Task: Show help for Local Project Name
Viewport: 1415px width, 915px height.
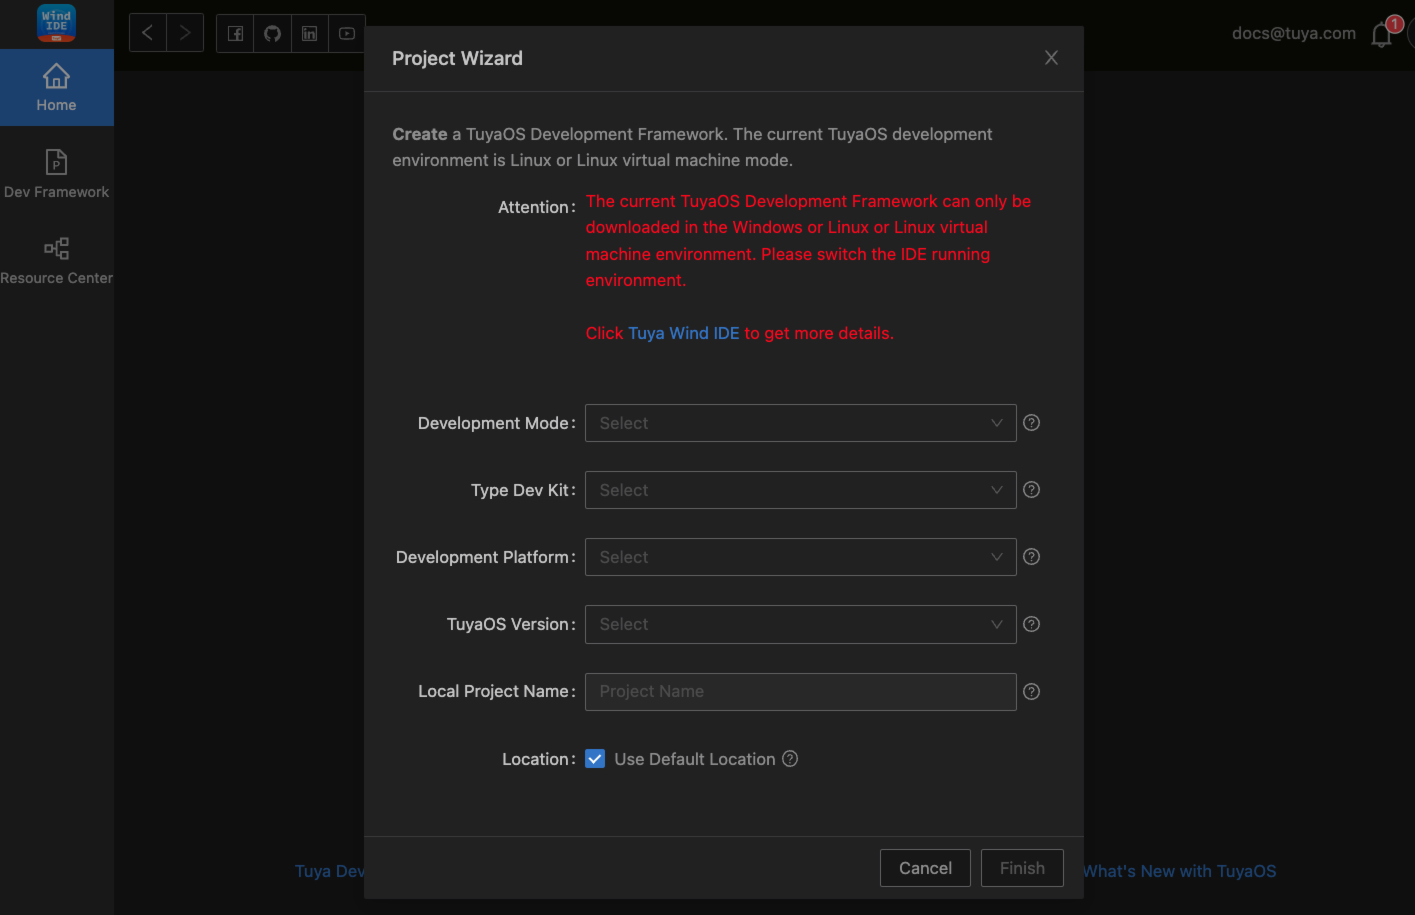Action: tap(1032, 692)
